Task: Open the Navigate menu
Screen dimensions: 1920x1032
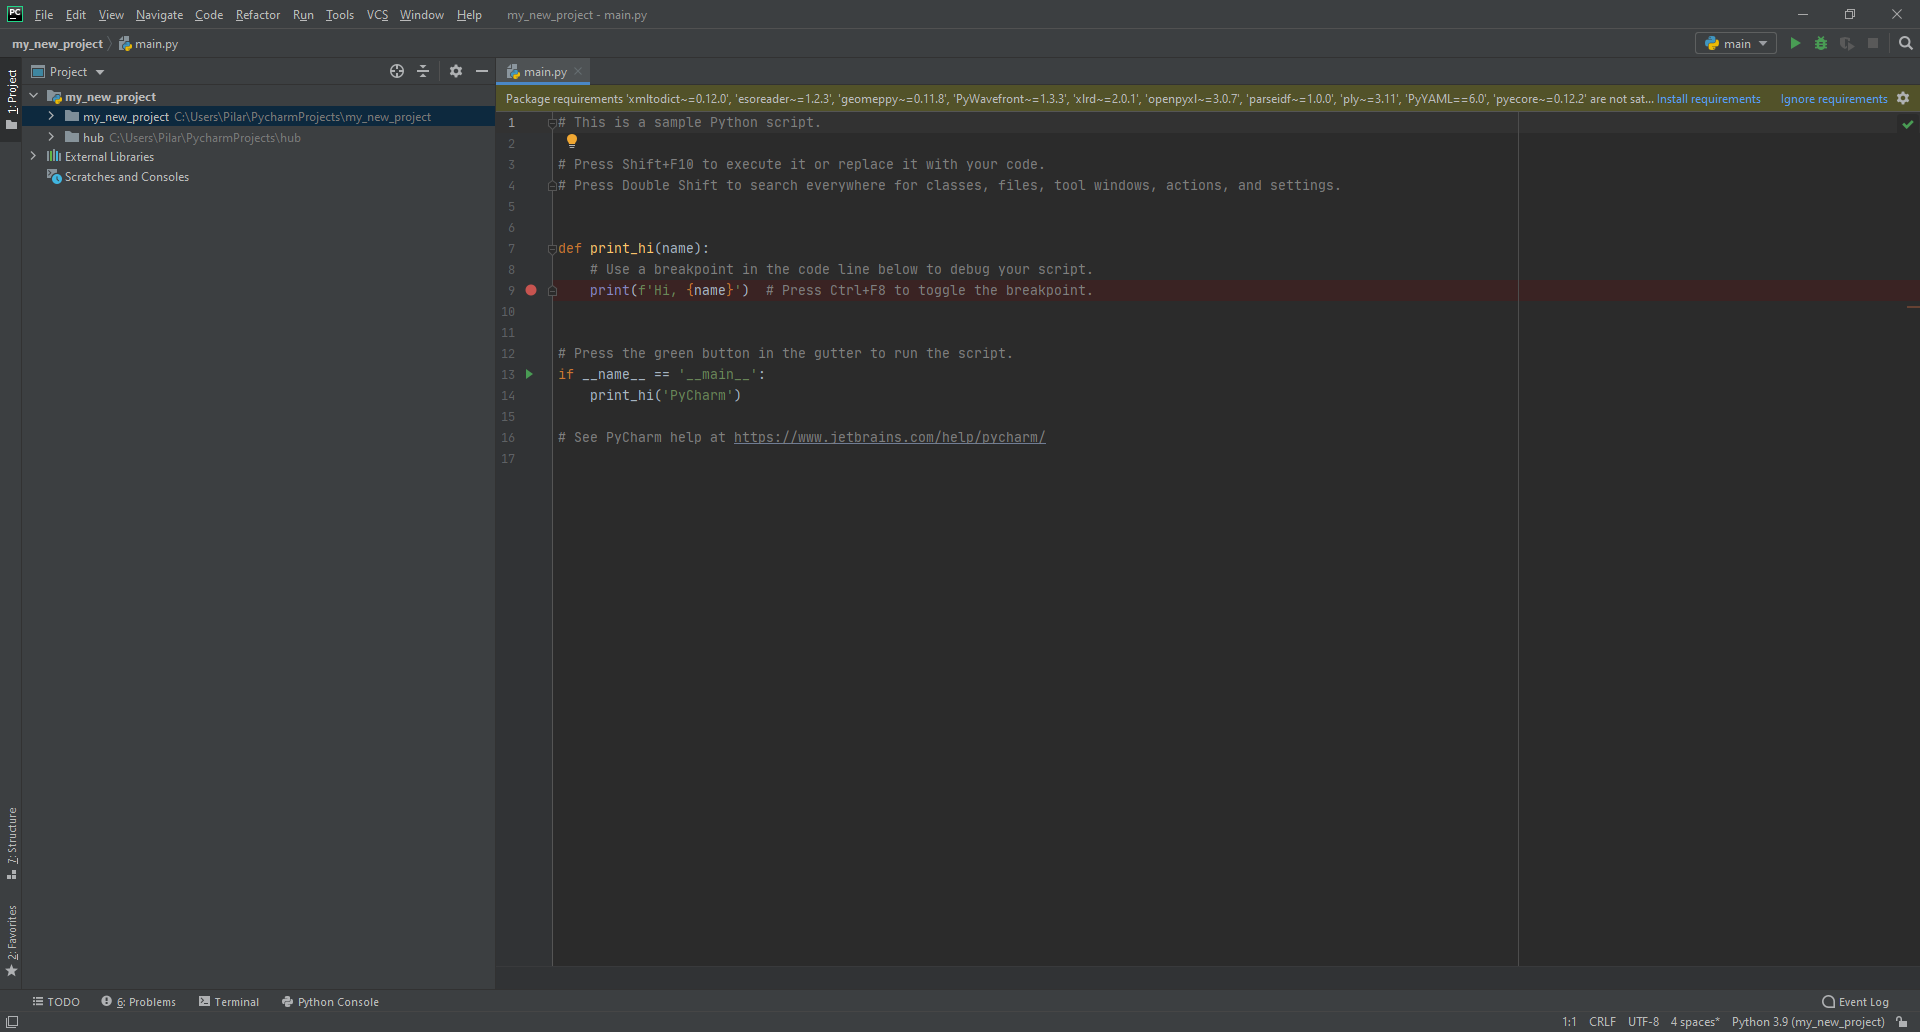Action: pyautogui.click(x=159, y=14)
